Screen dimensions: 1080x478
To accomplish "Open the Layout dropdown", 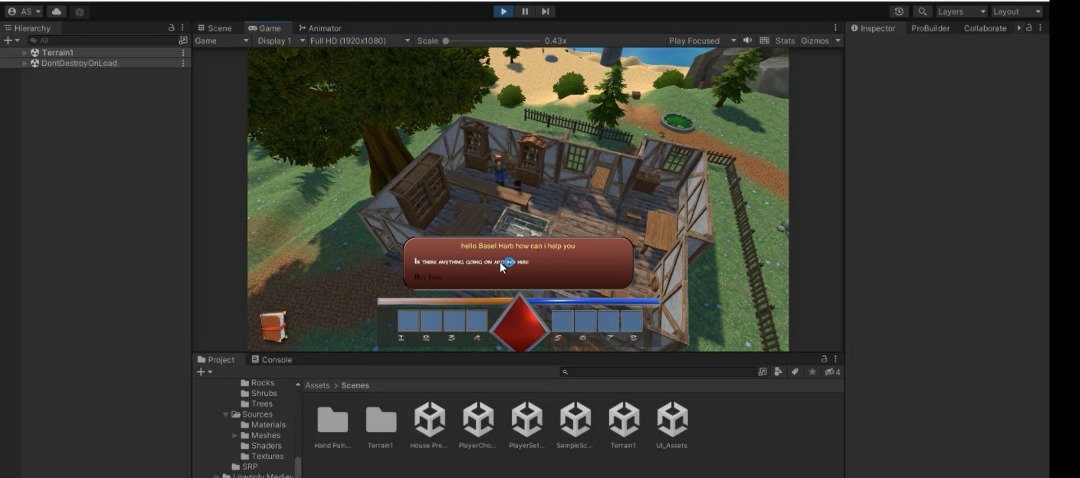I will 1017,12.
